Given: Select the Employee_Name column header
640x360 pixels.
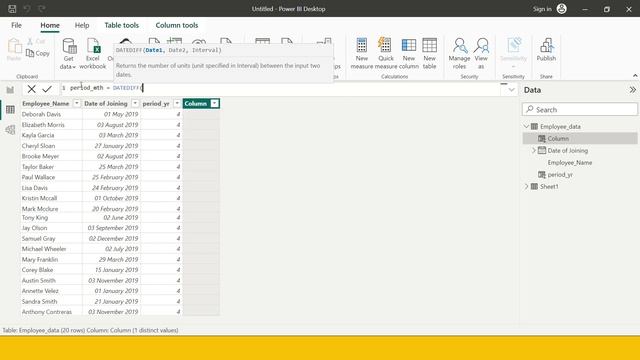Looking at the screenshot, I should point(45,104).
